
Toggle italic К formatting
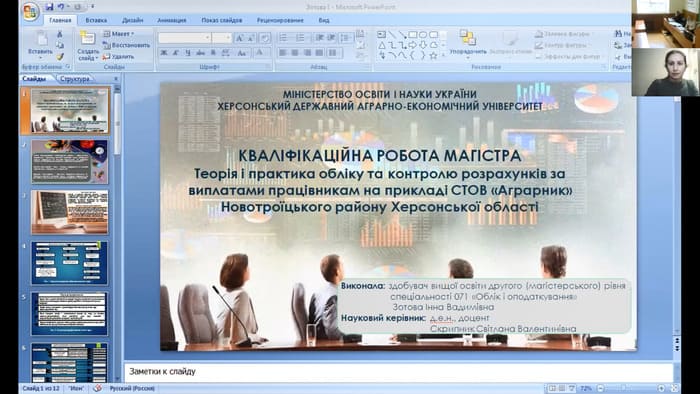pyautogui.click(x=176, y=53)
